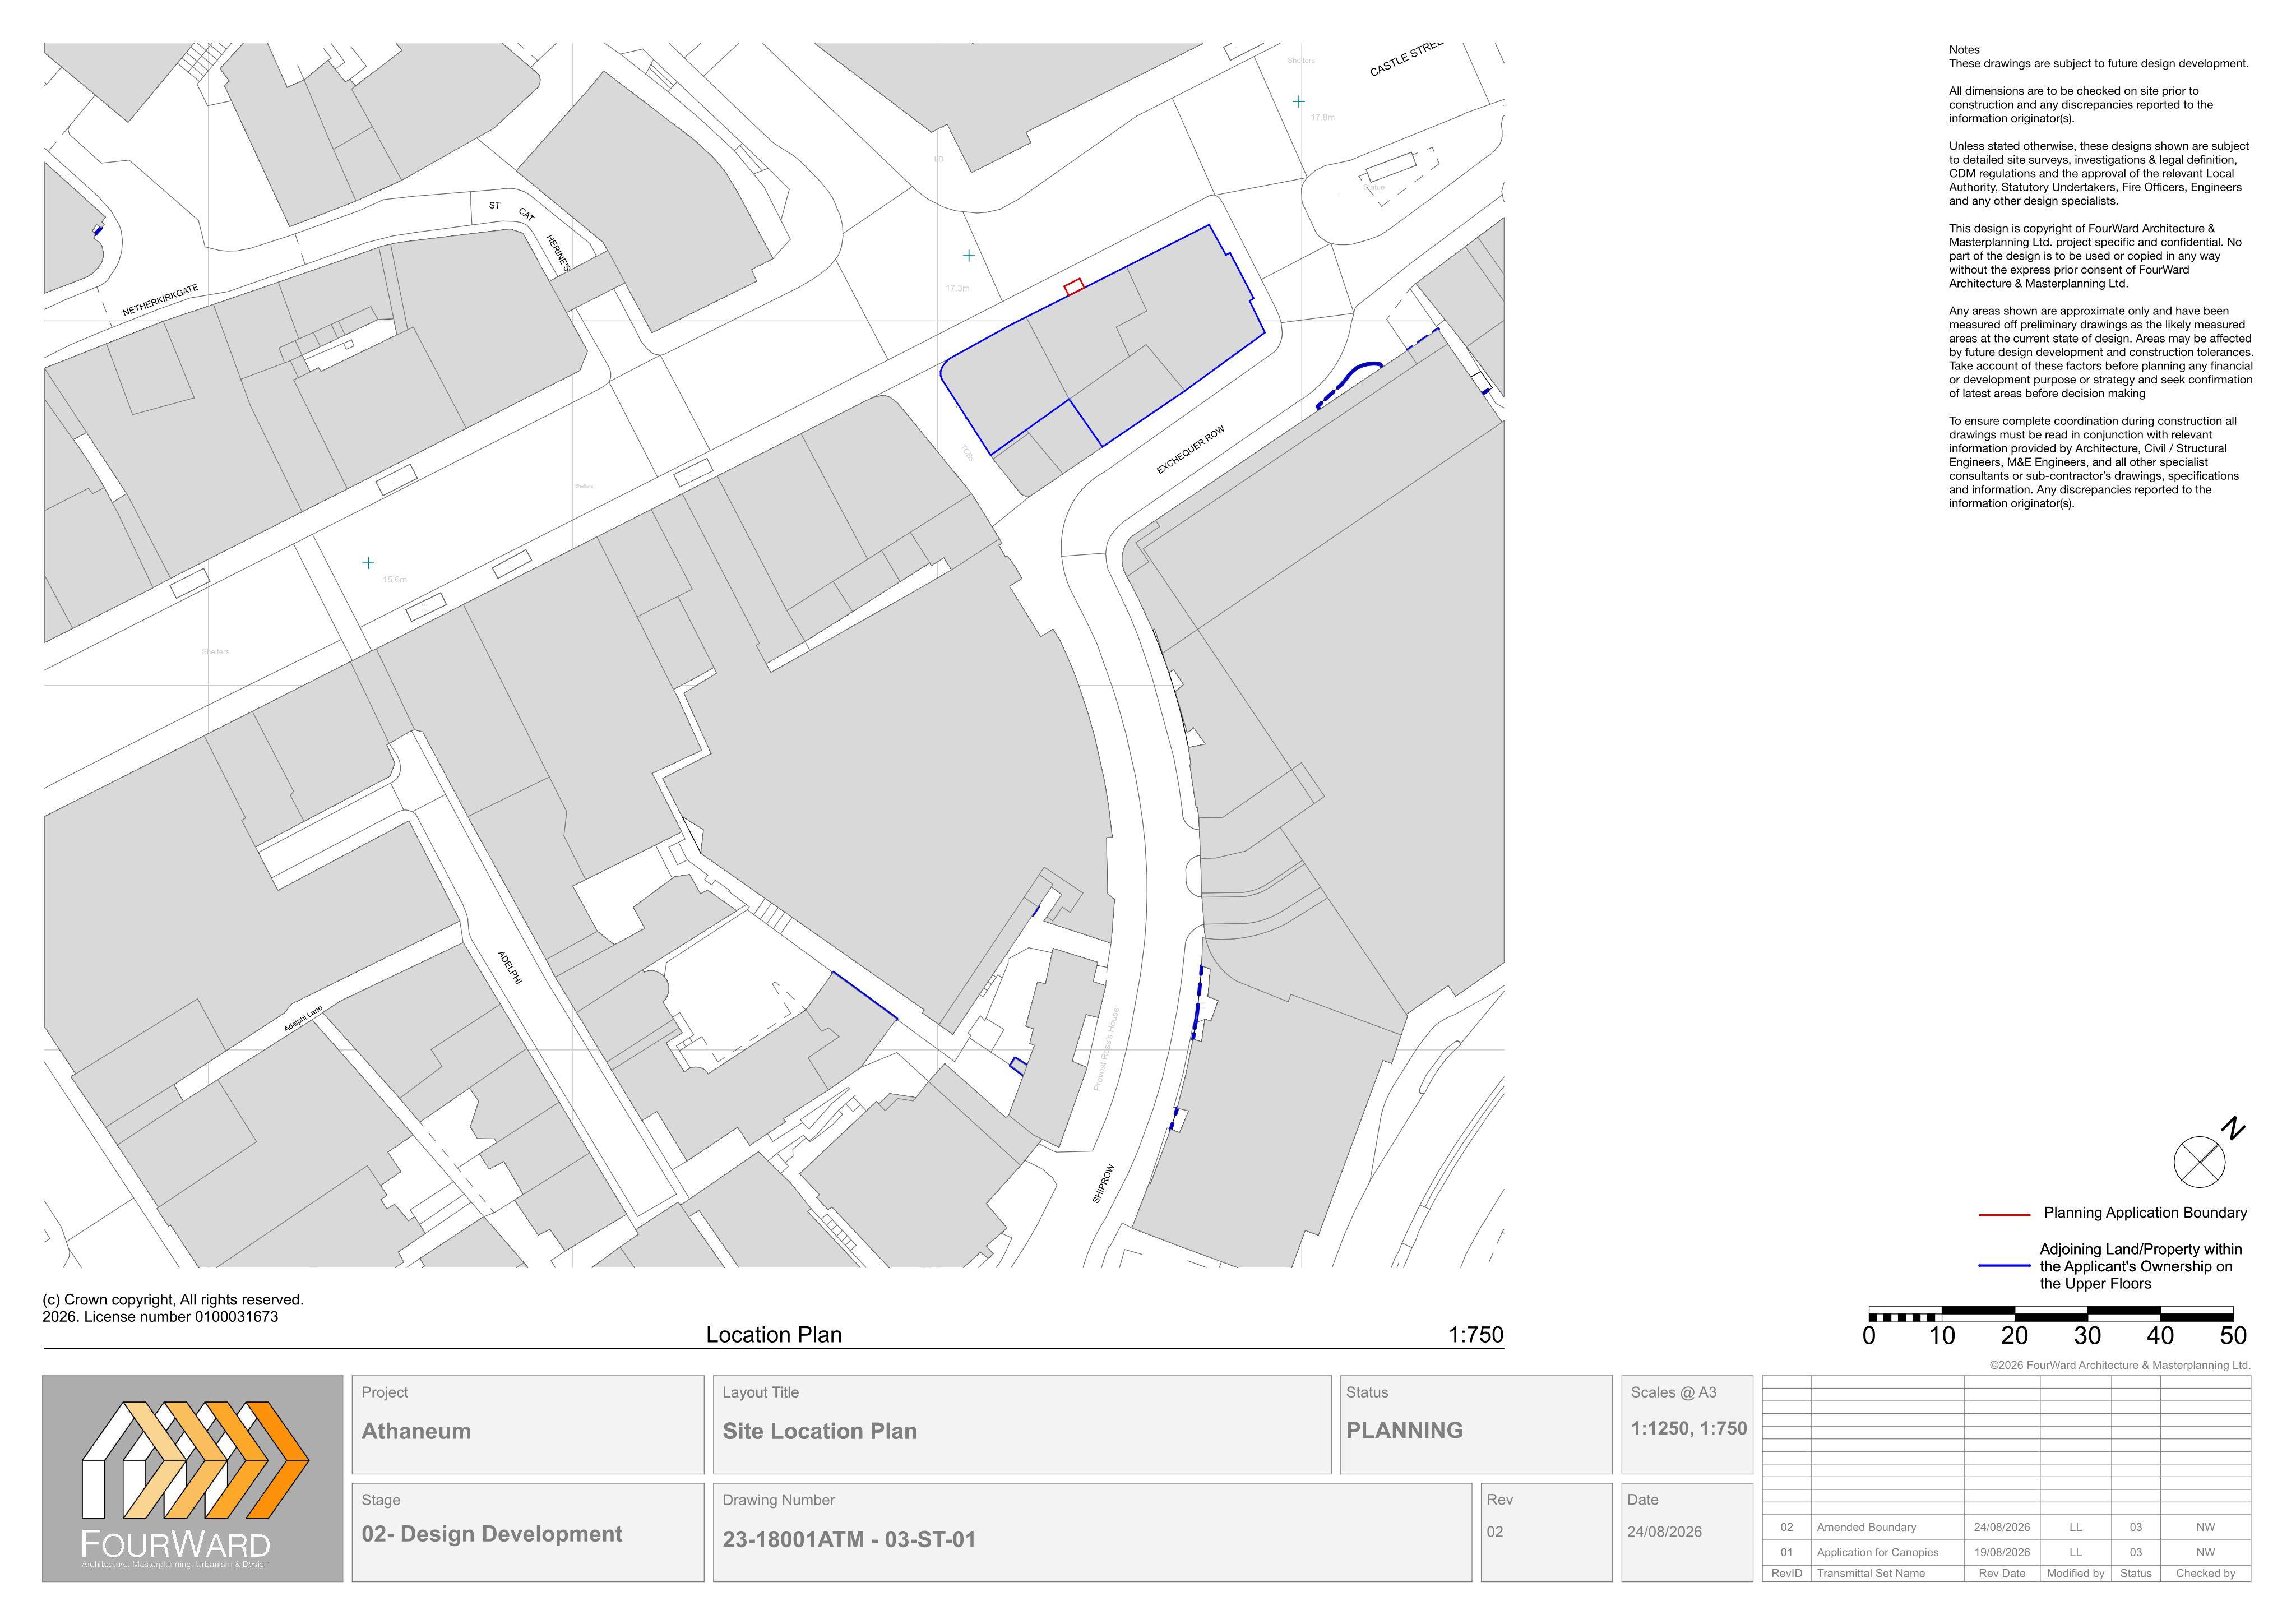This screenshot has width=2296, height=1624.
Task: Click the PLANNING status field
Action: [1476, 1425]
